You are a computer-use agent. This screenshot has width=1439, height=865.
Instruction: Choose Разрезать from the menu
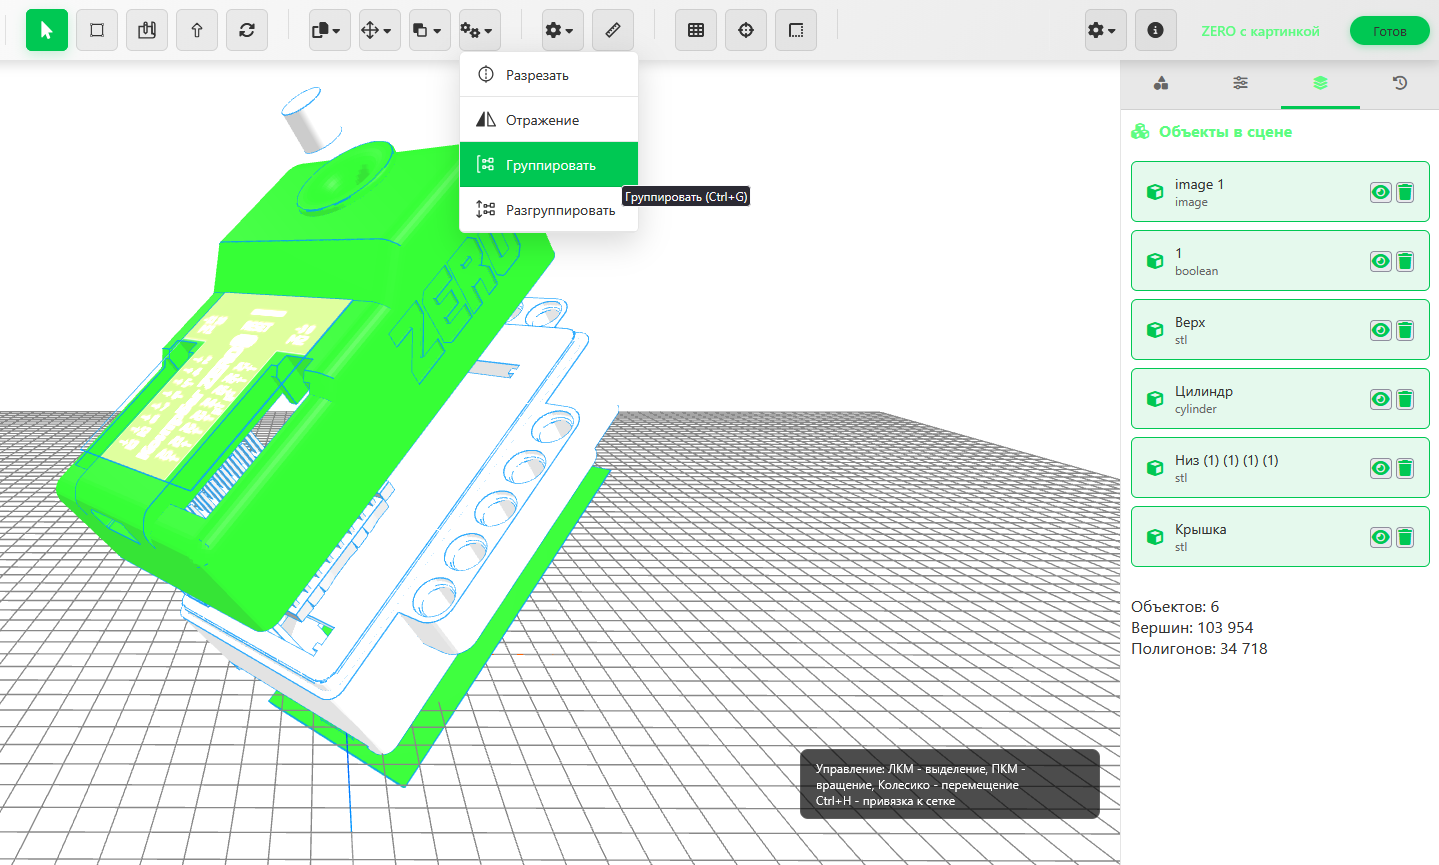pos(537,75)
